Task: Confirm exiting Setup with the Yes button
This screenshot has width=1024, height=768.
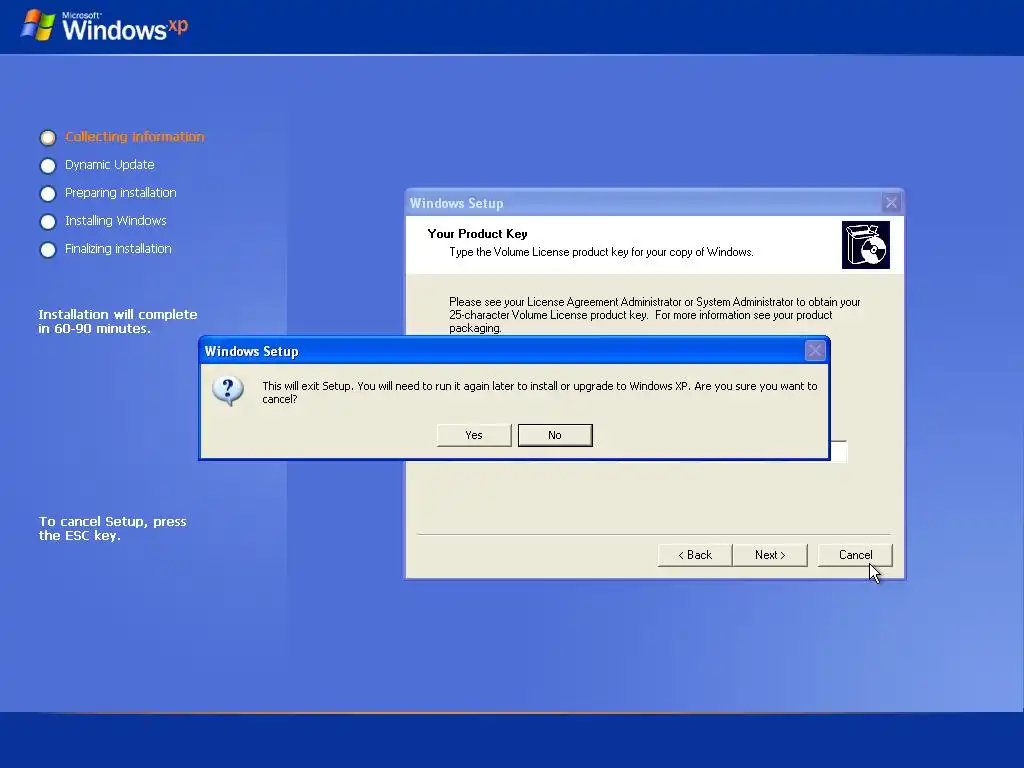Action: [x=474, y=435]
